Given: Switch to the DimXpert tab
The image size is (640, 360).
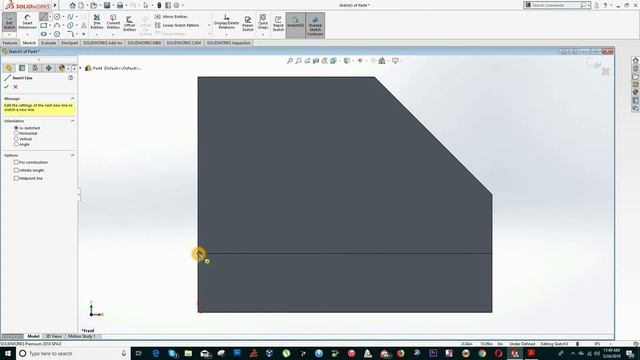Looking at the screenshot, I should [69, 43].
